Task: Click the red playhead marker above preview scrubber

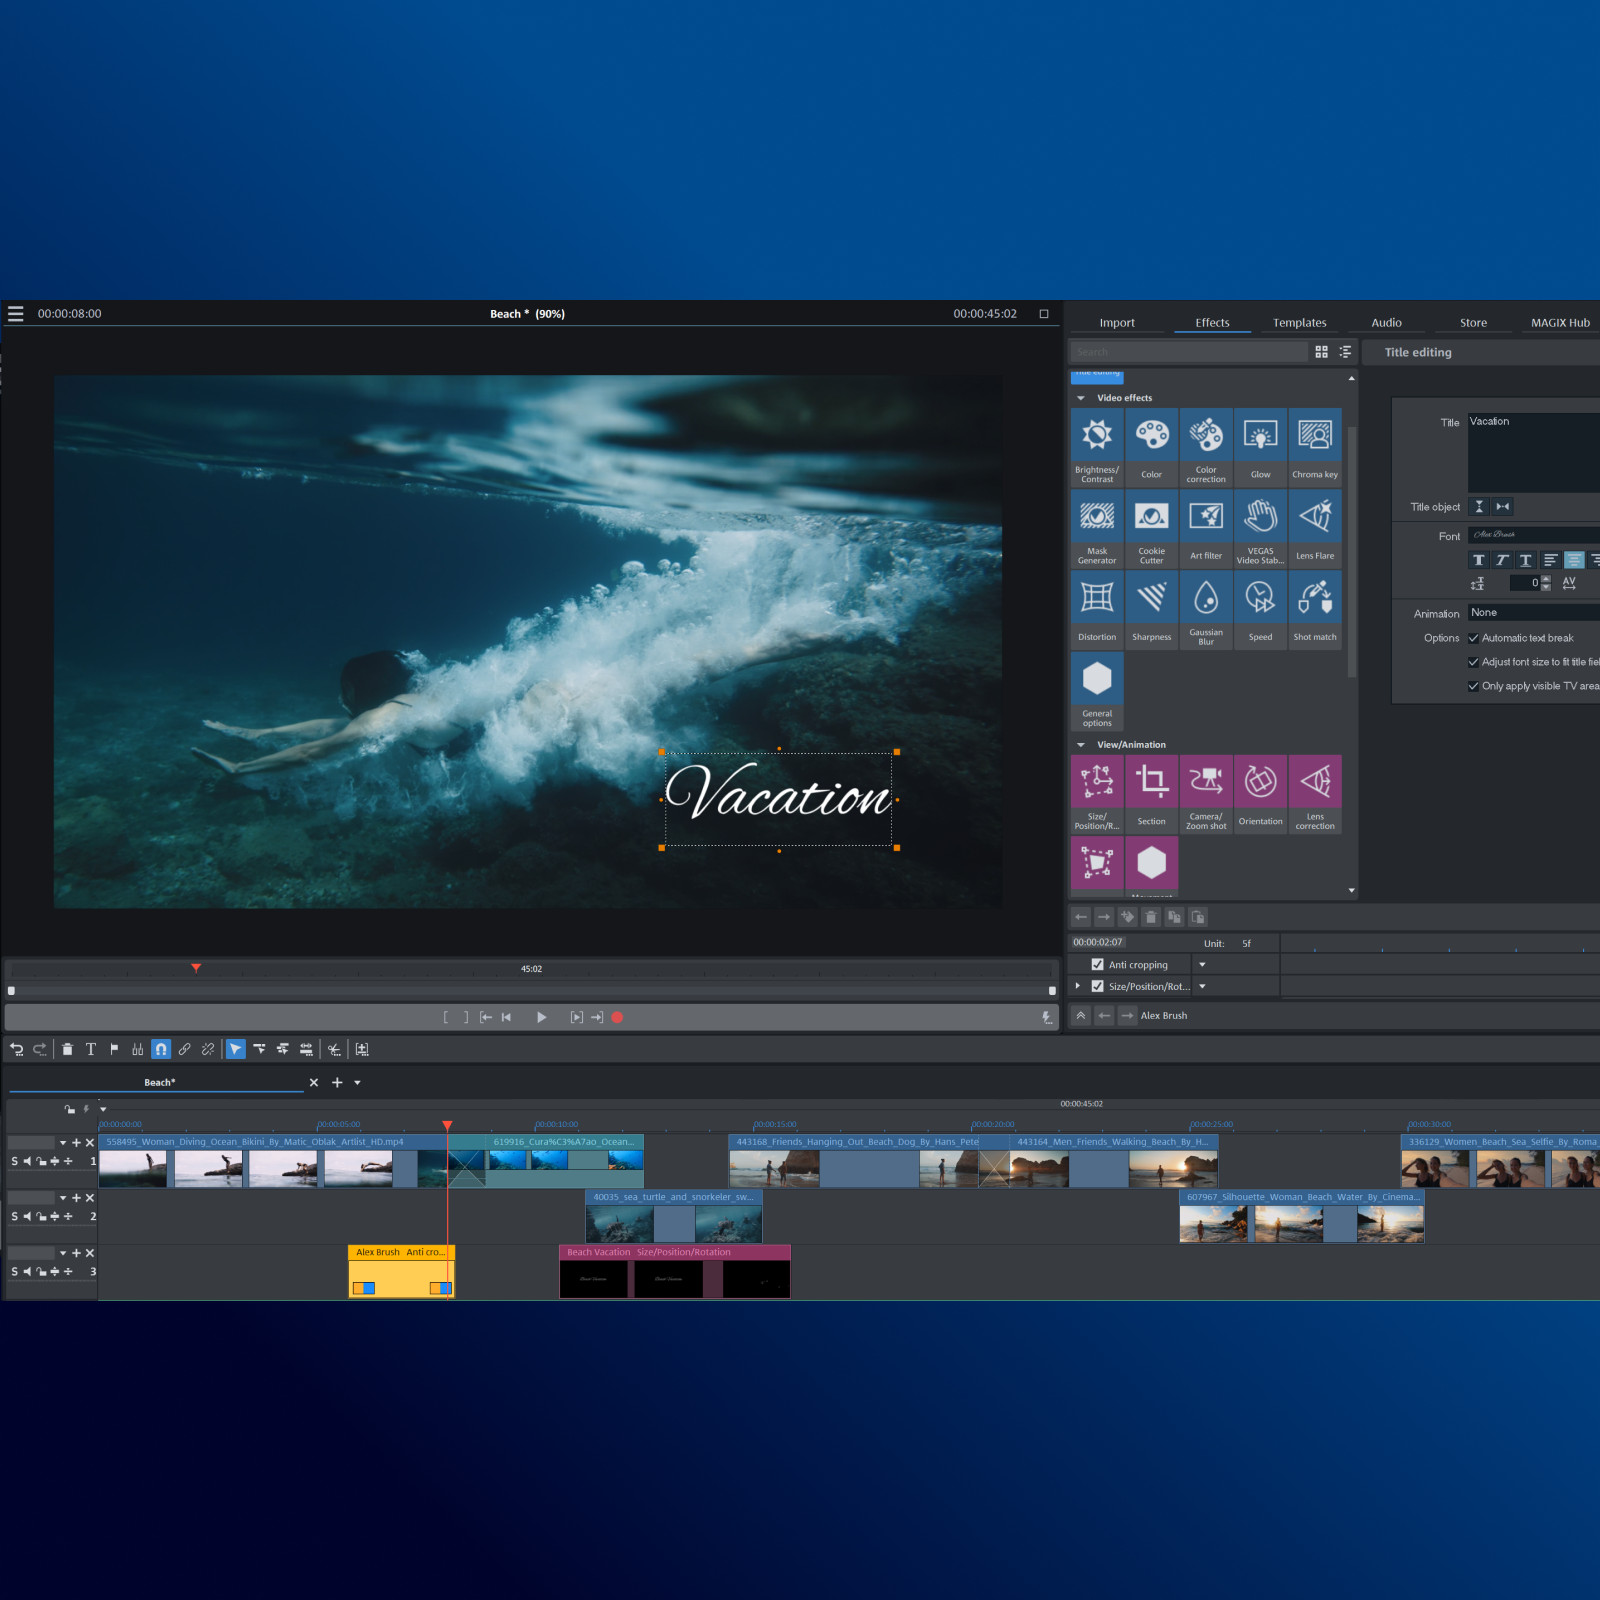Action: pos(196,968)
